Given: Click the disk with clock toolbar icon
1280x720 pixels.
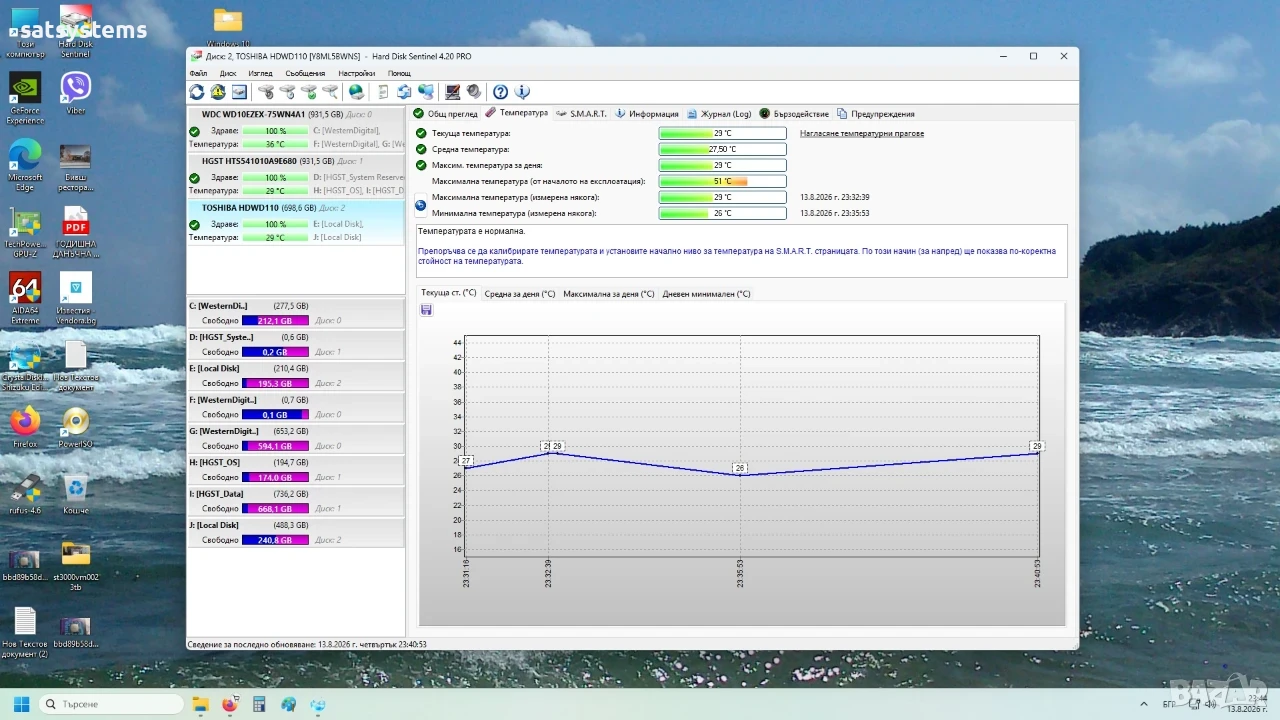Looking at the screenshot, I should (x=287, y=92).
